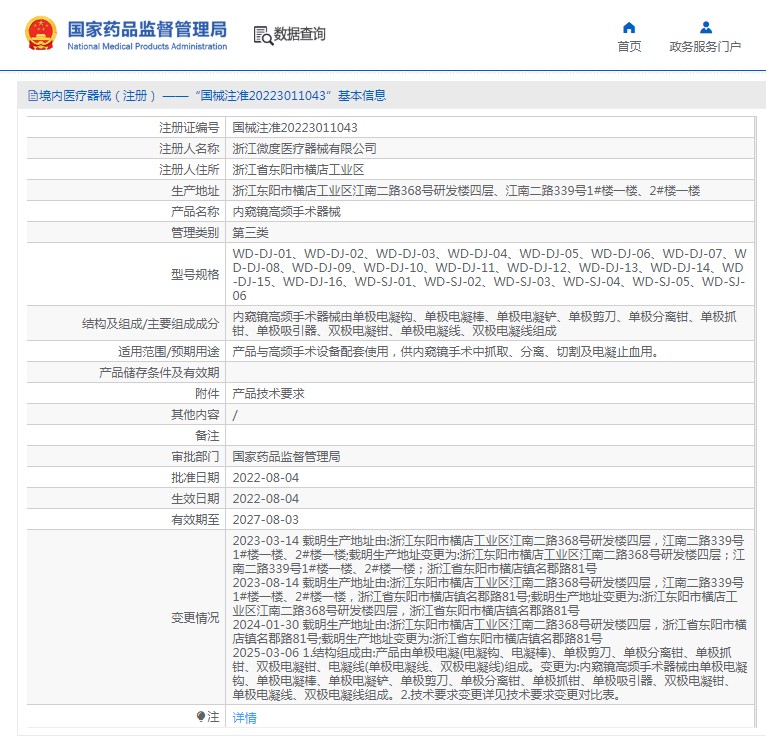Select registration number value 国械注准20223011043

click(x=295, y=128)
